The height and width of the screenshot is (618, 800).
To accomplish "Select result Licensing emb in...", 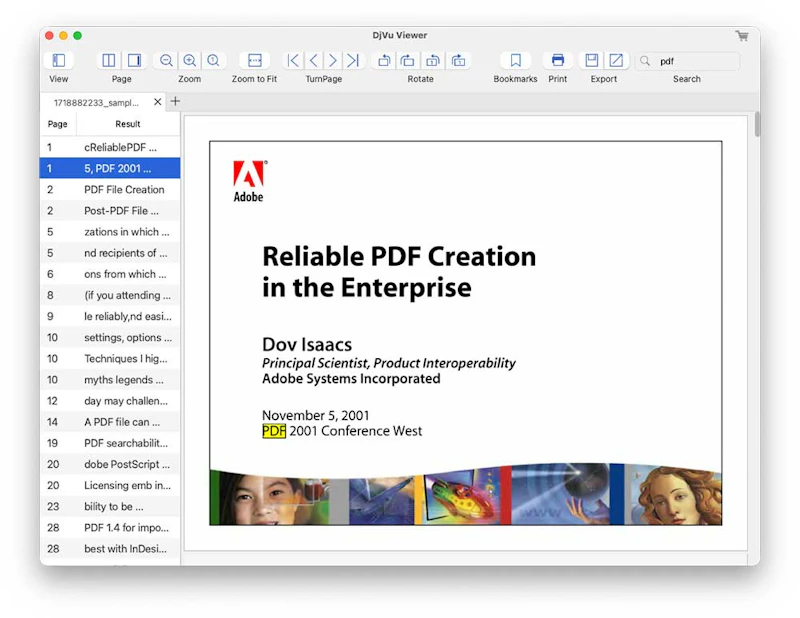I will coord(110,485).
